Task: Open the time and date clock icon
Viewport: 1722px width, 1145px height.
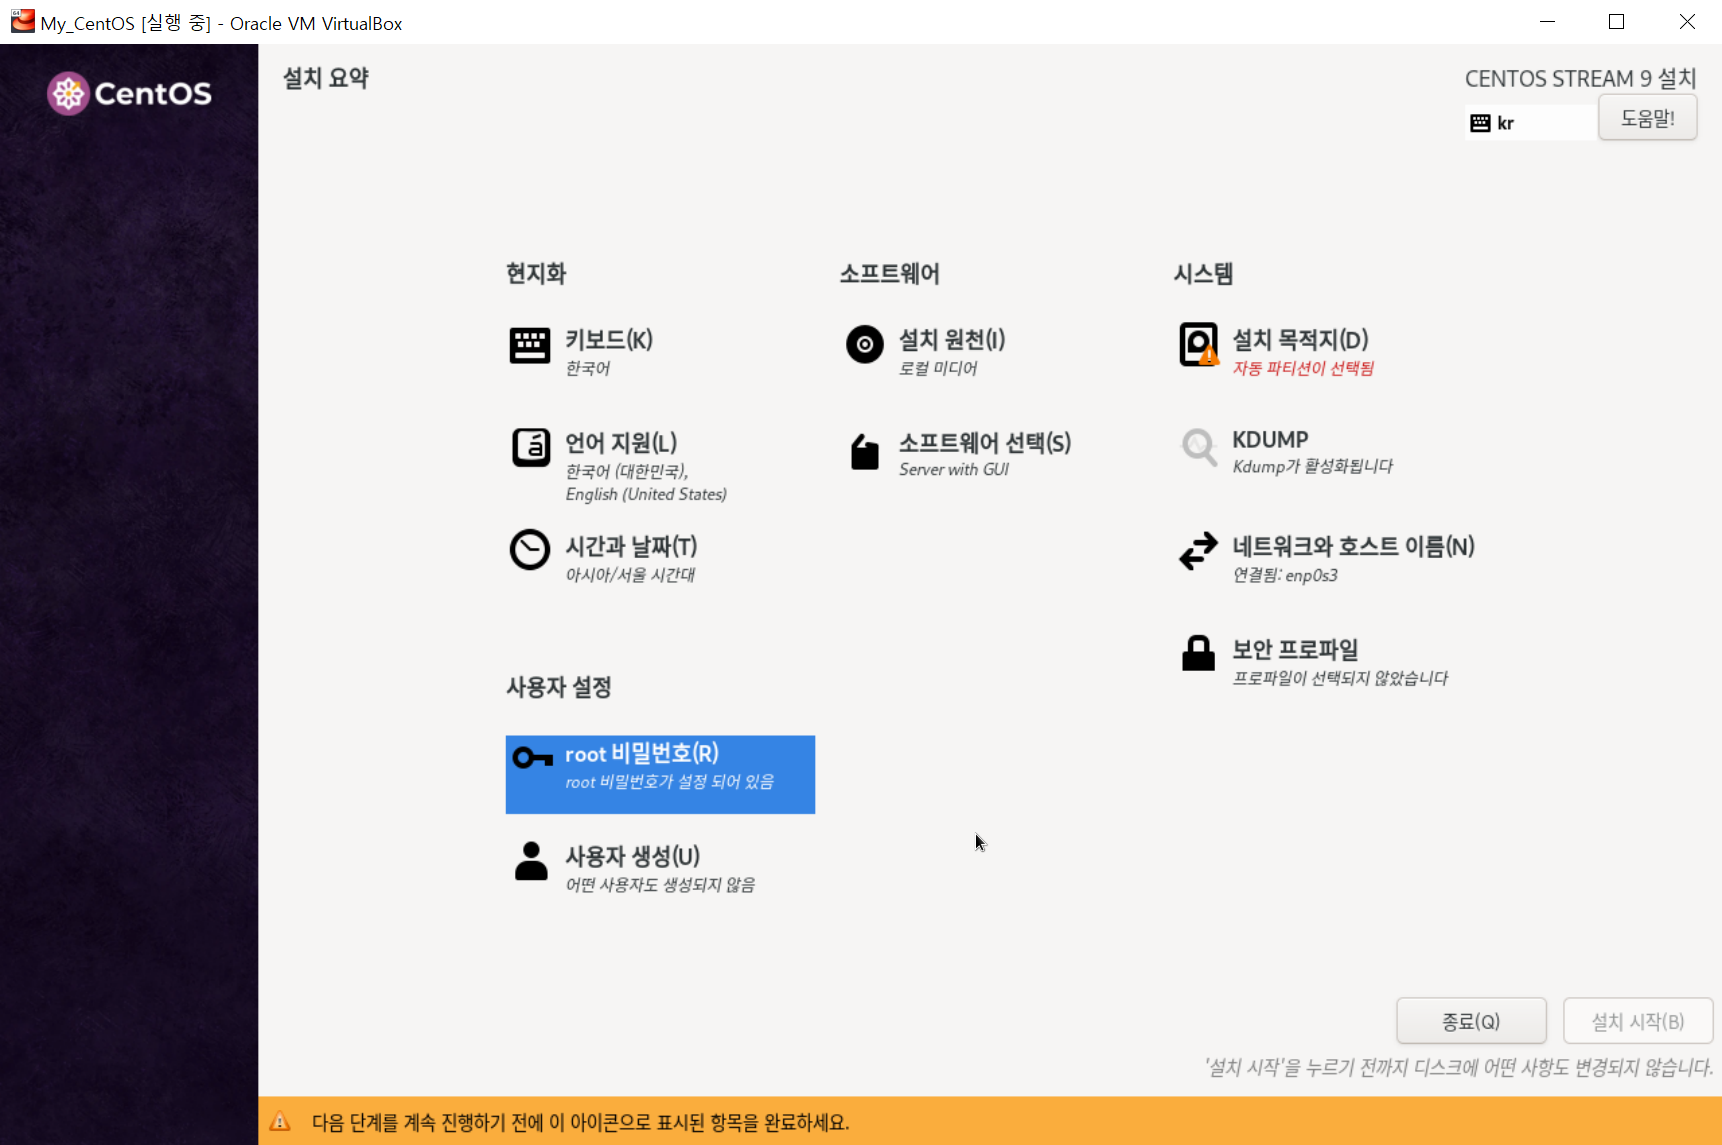Action: coord(530,549)
